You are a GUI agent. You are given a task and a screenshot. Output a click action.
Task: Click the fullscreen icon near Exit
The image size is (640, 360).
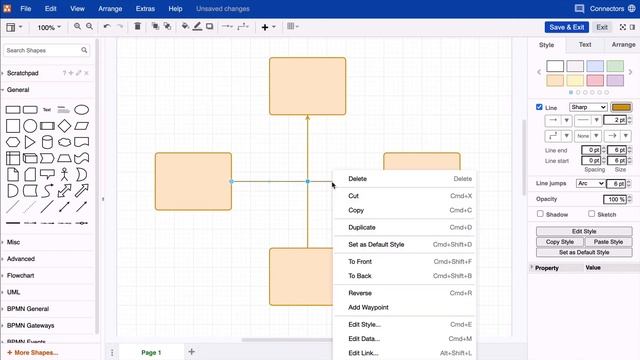(622, 27)
